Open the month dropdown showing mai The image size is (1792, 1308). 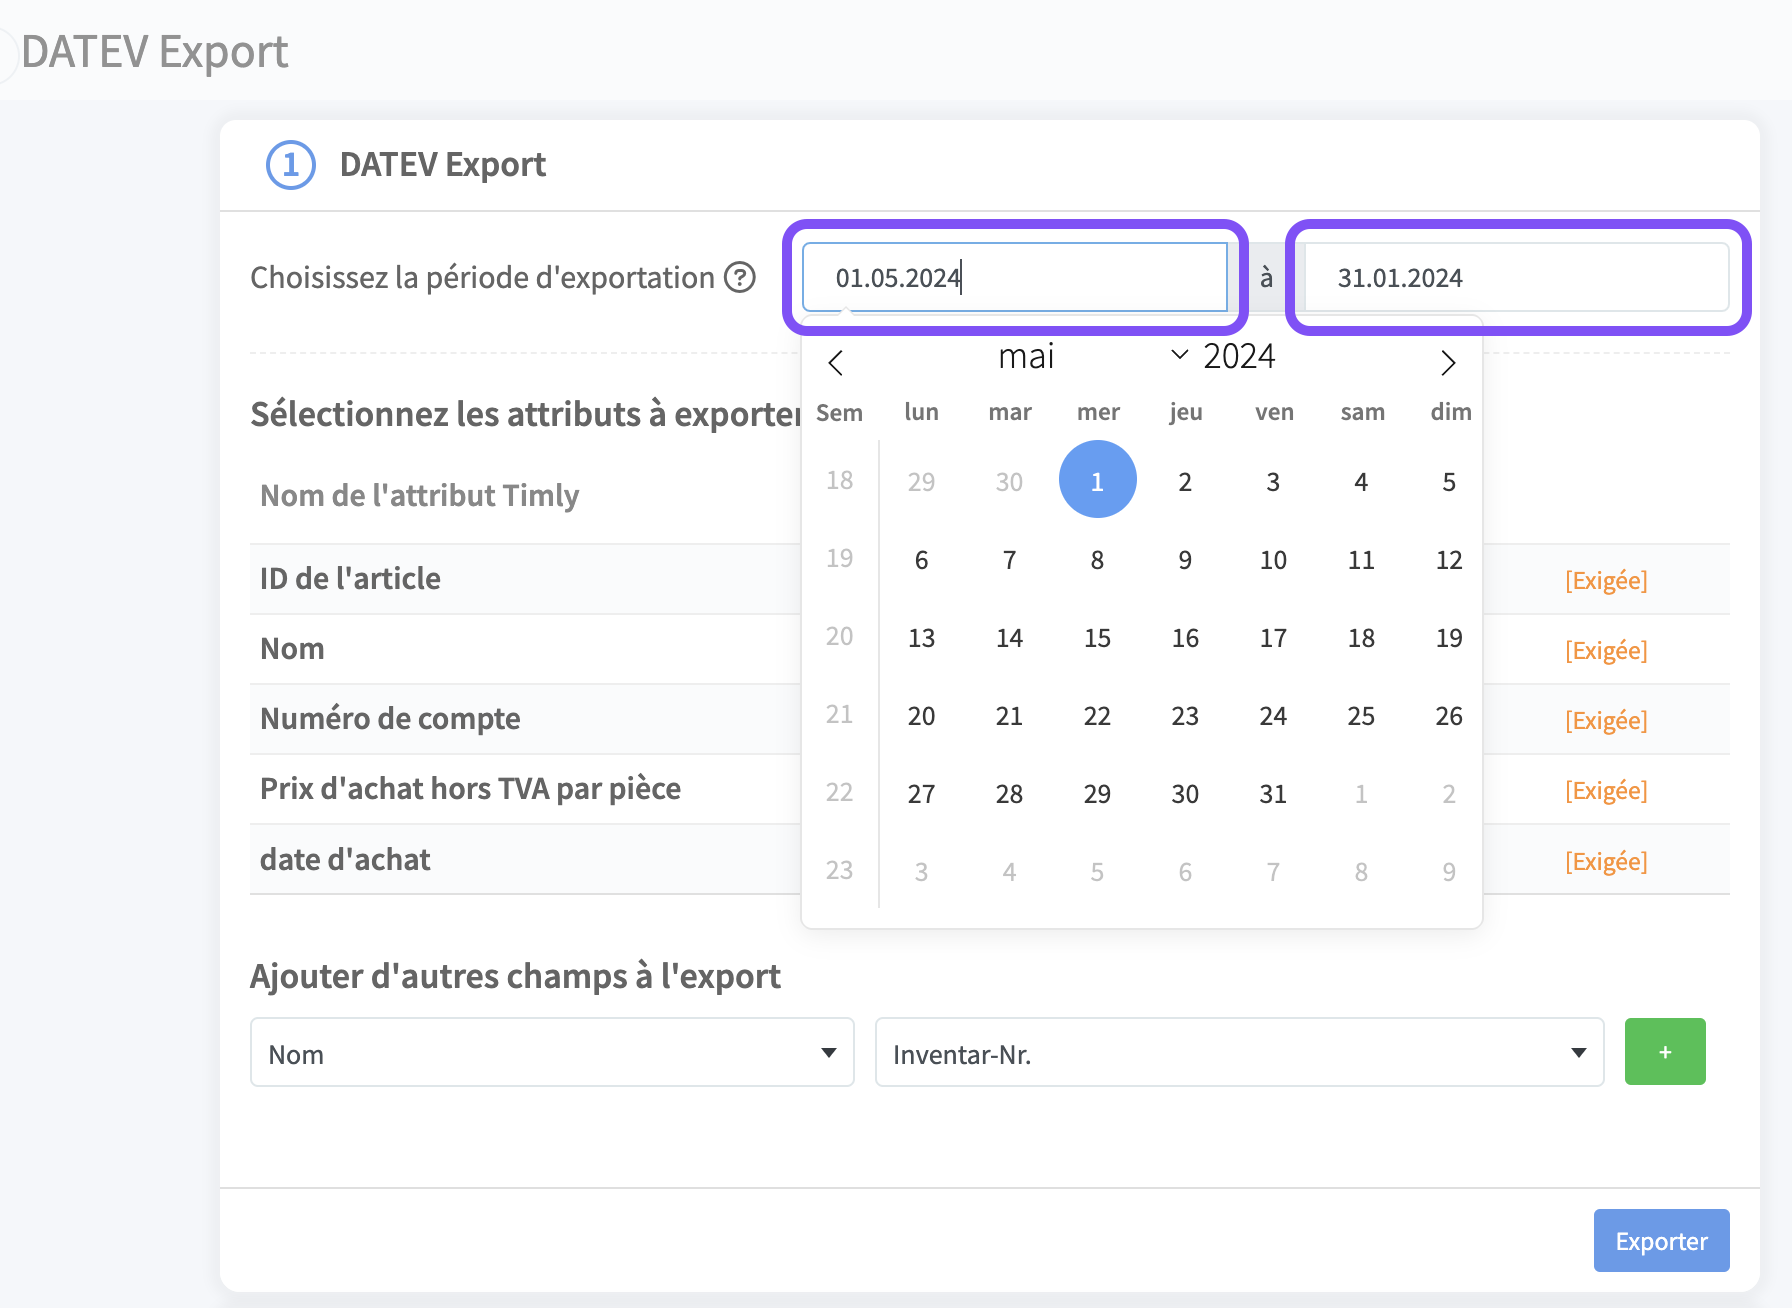pos(1092,356)
